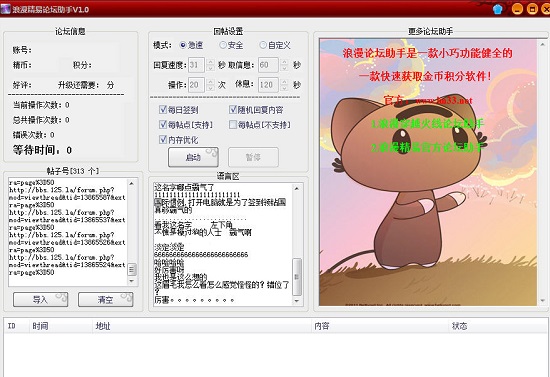Screen dimensions: 550x377
Task: Click down arrow of 帖子号 list scrollbar
Action: [132, 281]
